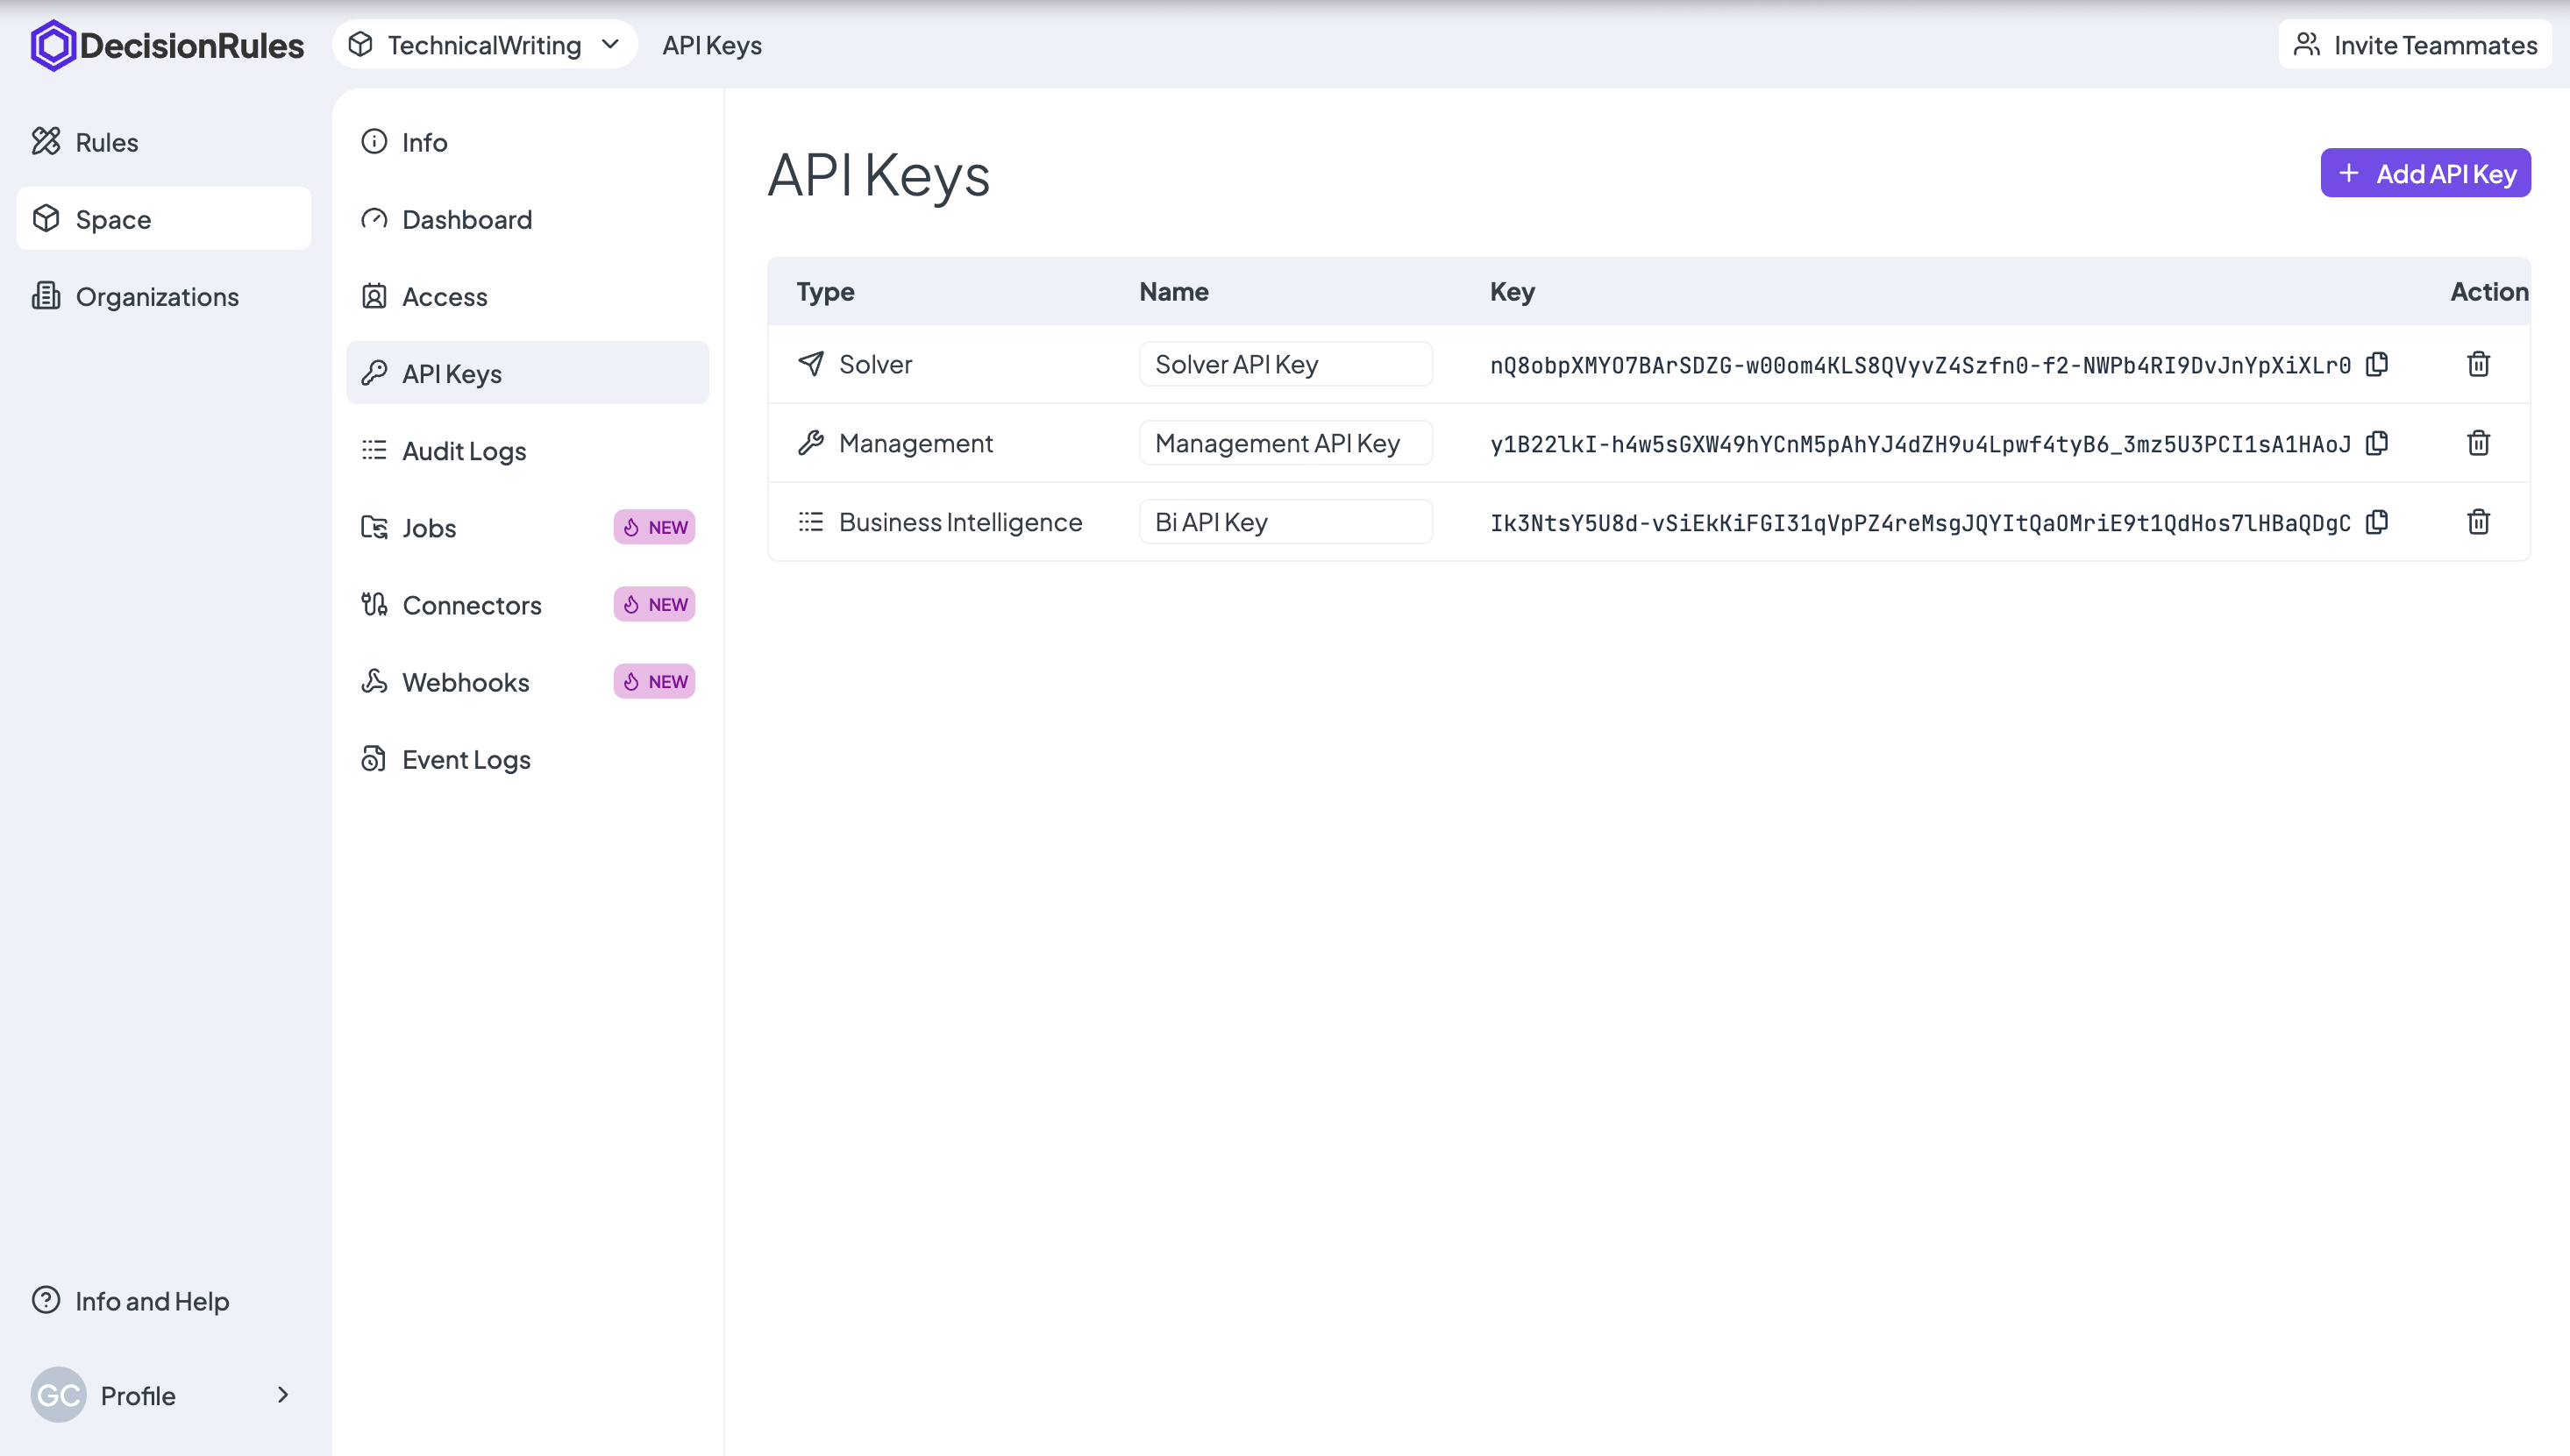Open Organizations from the sidebar
The image size is (2570, 1456).
[156, 297]
